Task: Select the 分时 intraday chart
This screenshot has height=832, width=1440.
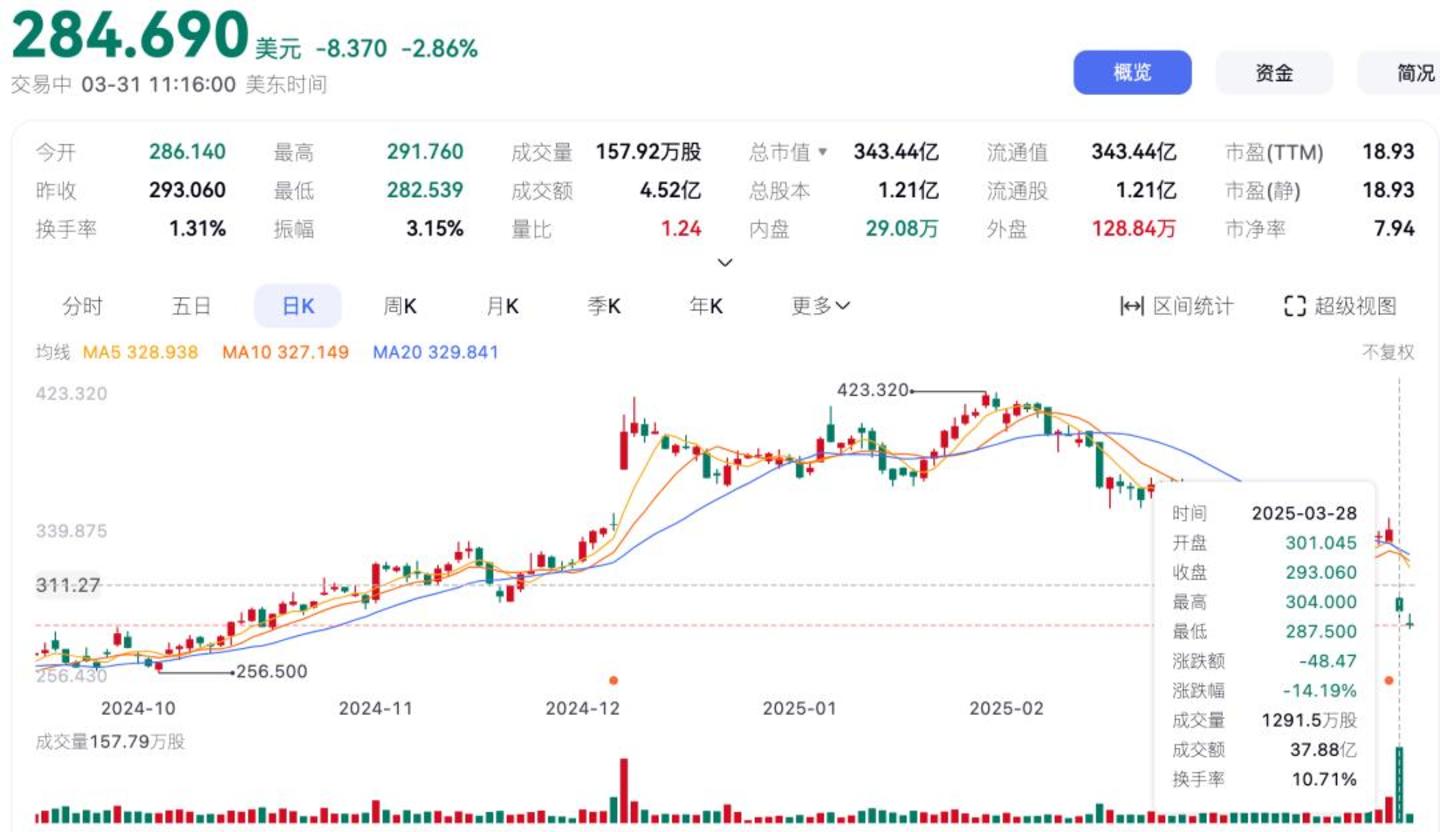Action: coord(82,306)
